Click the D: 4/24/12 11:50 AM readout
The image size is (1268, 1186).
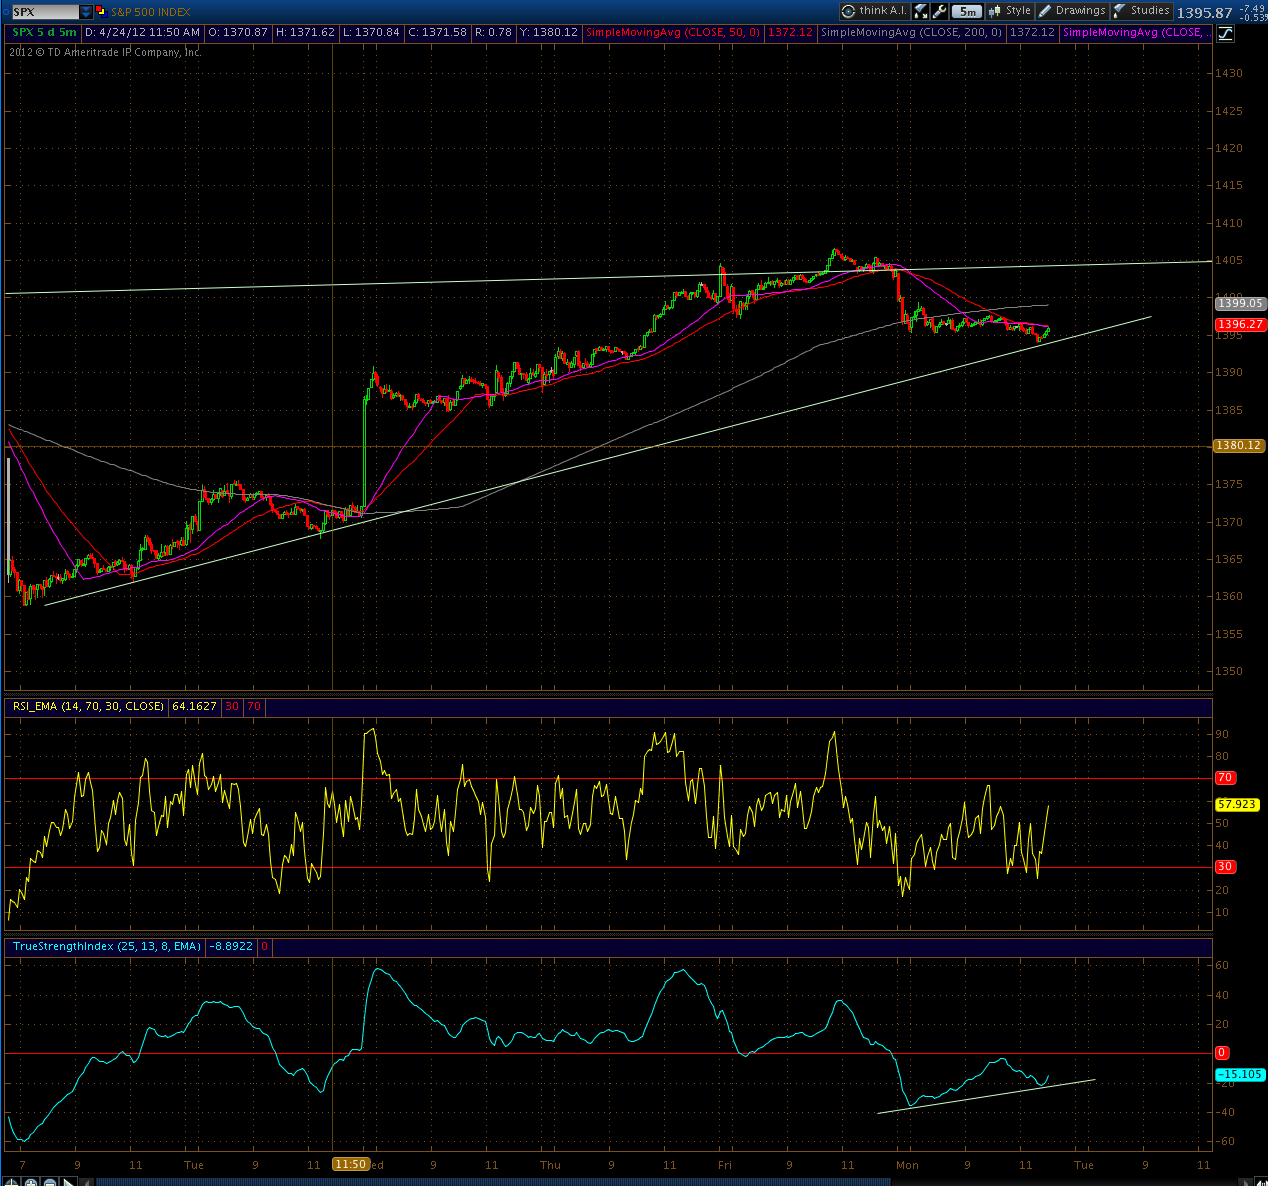[x=143, y=32]
